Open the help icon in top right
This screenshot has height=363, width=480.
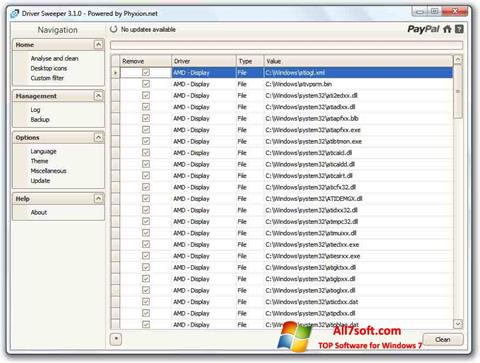pos(459,29)
